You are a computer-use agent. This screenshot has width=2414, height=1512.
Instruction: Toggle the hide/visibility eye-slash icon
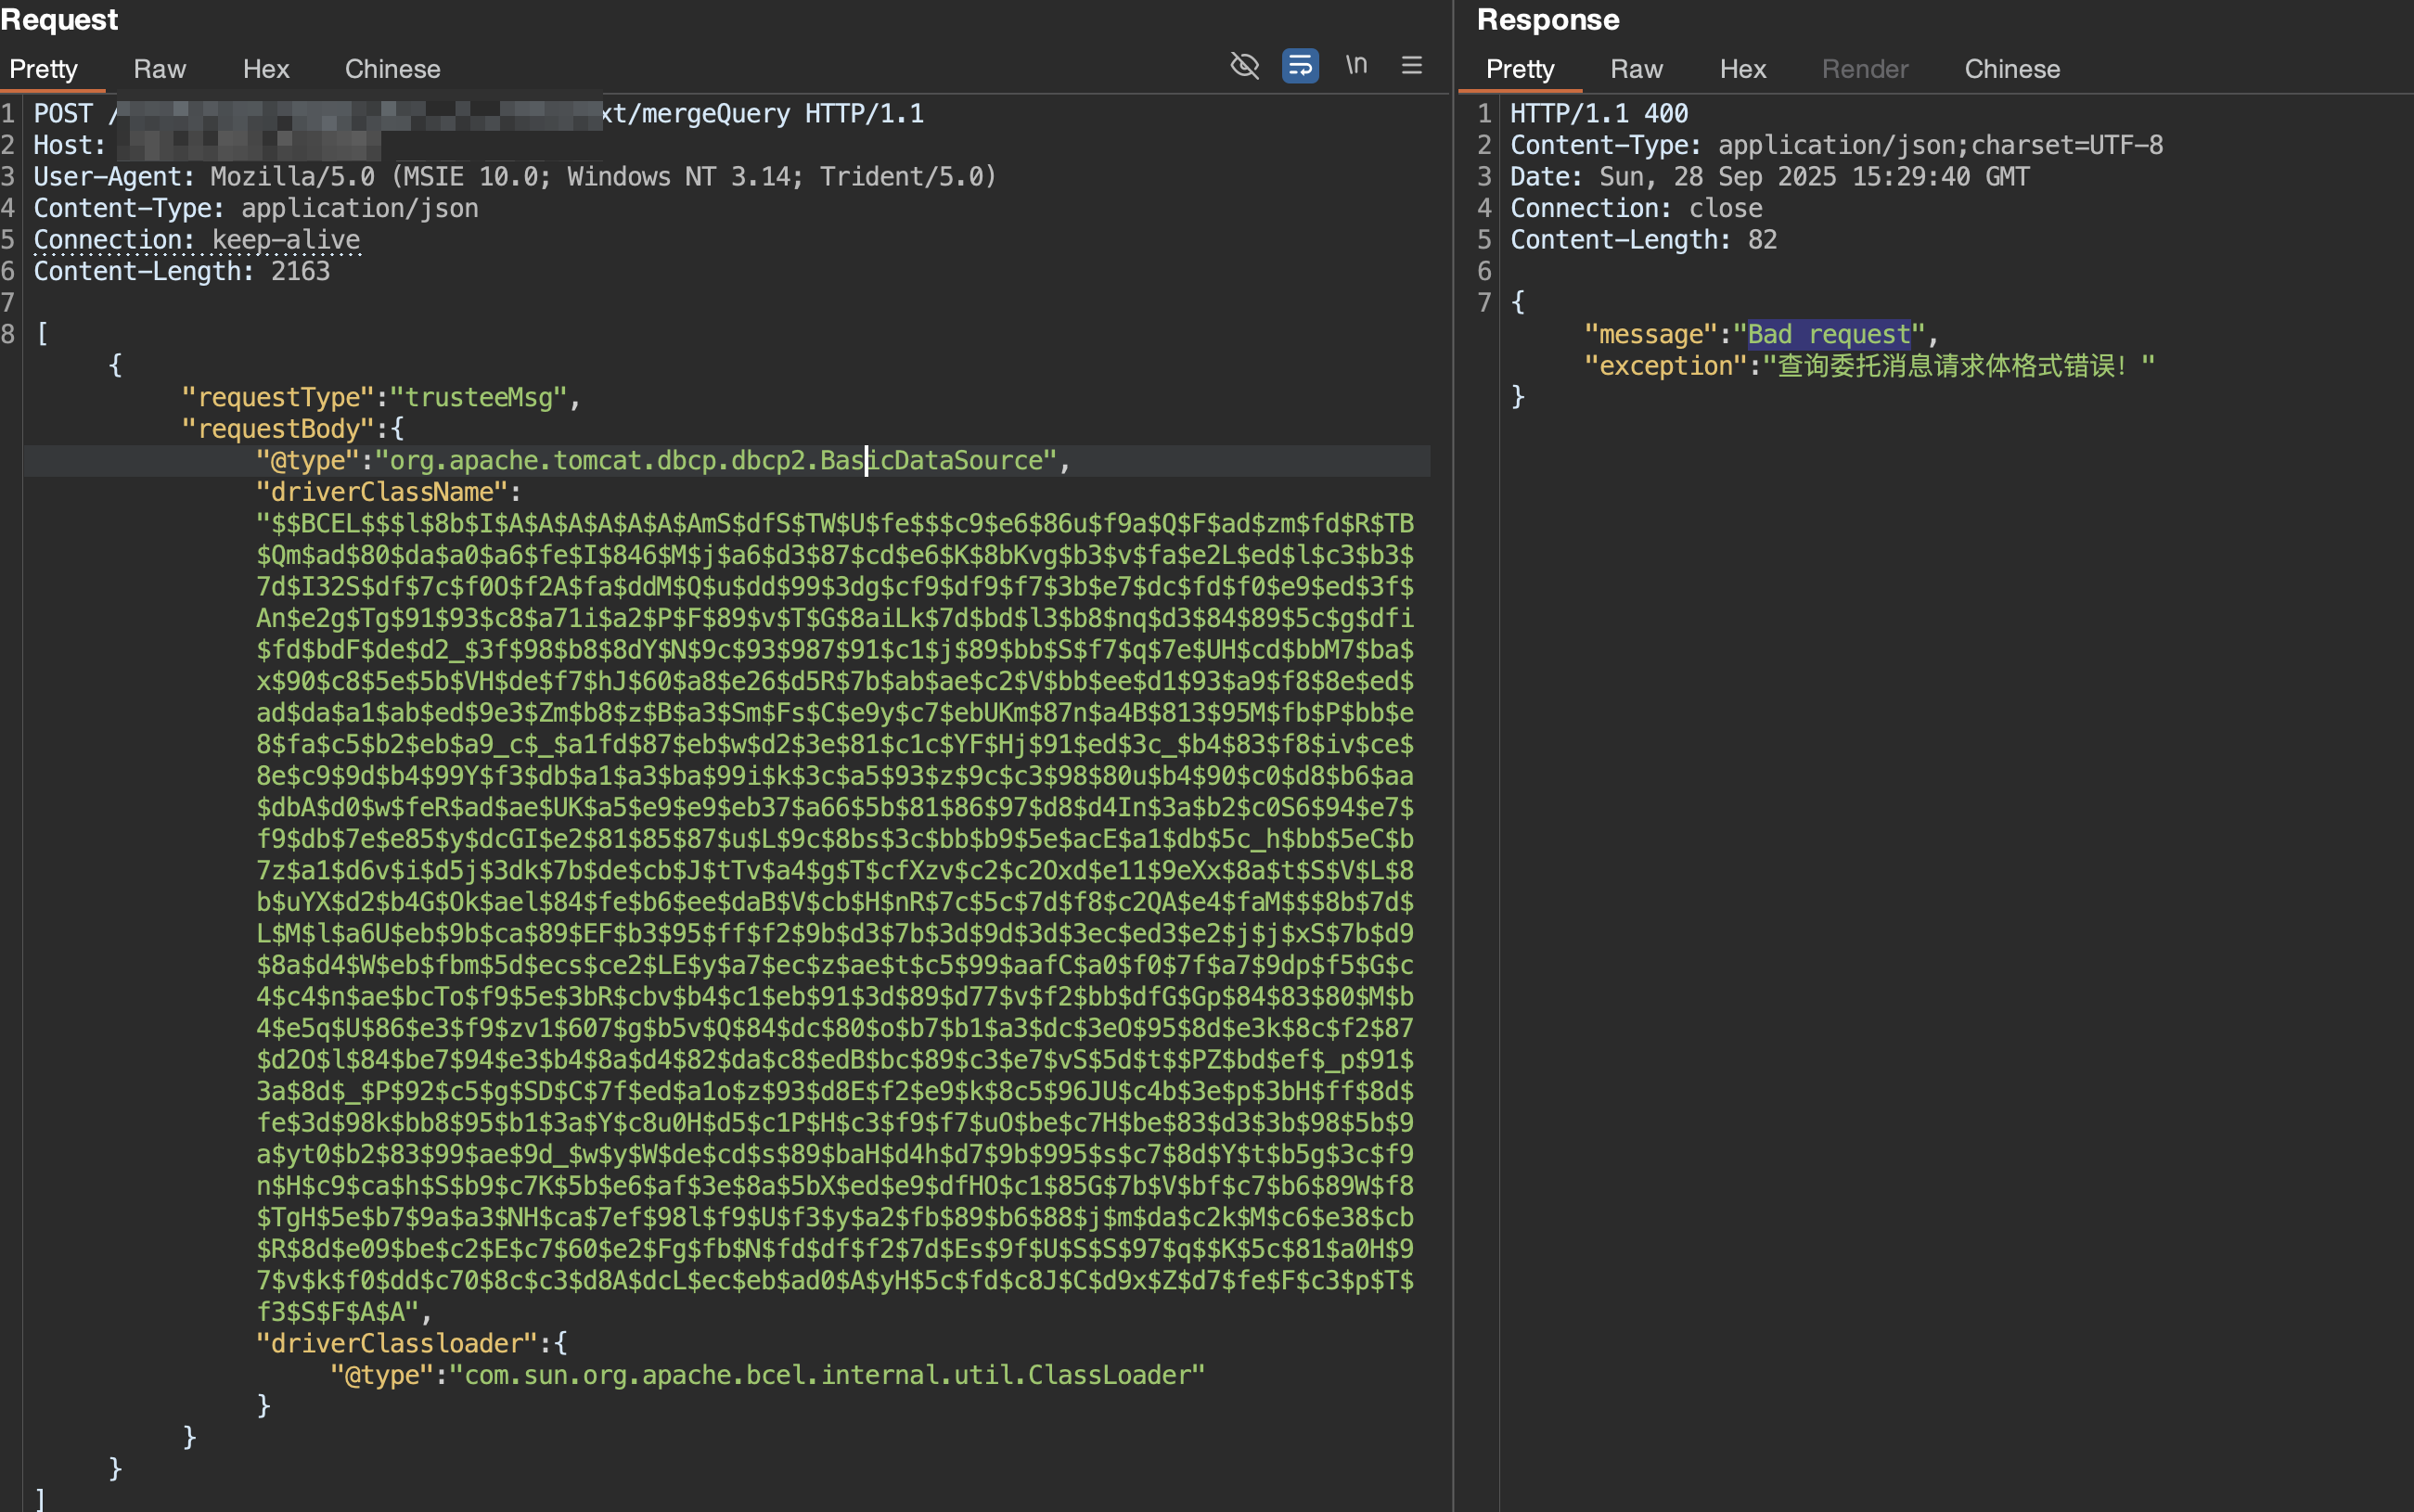pyautogui.click(x=1244, y=66)
